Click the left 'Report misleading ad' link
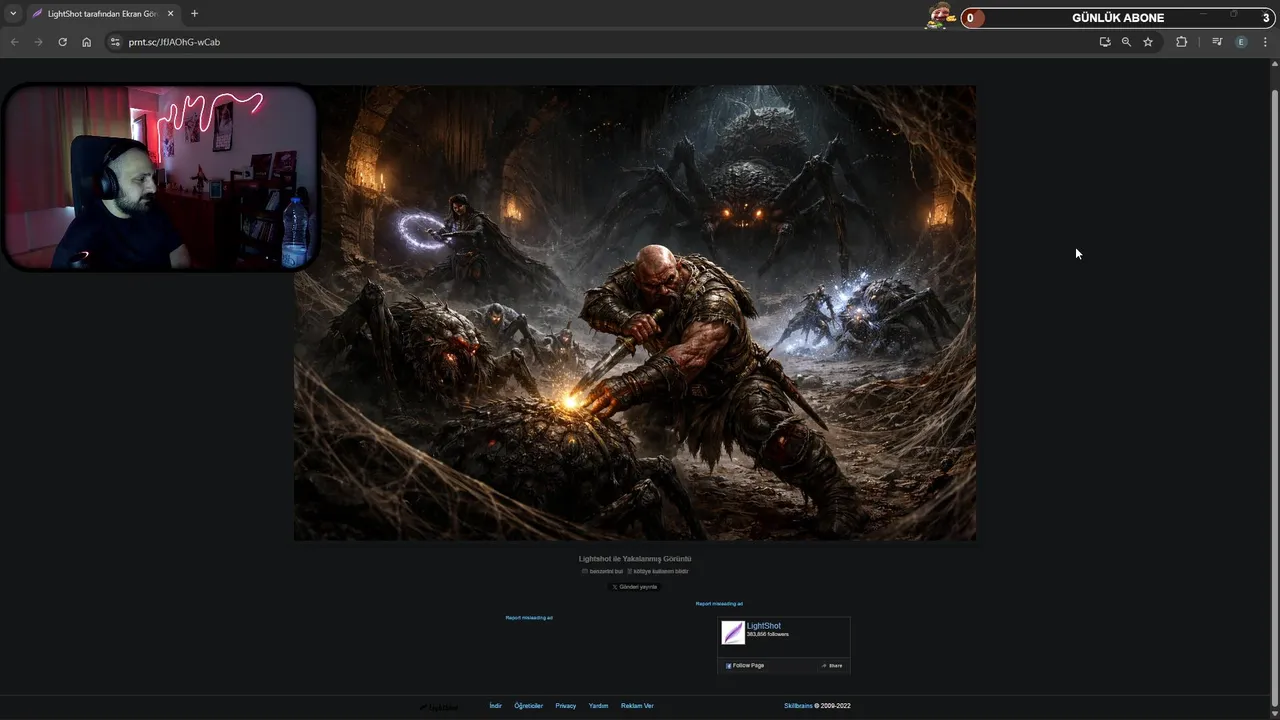 (x=529, y=618)
